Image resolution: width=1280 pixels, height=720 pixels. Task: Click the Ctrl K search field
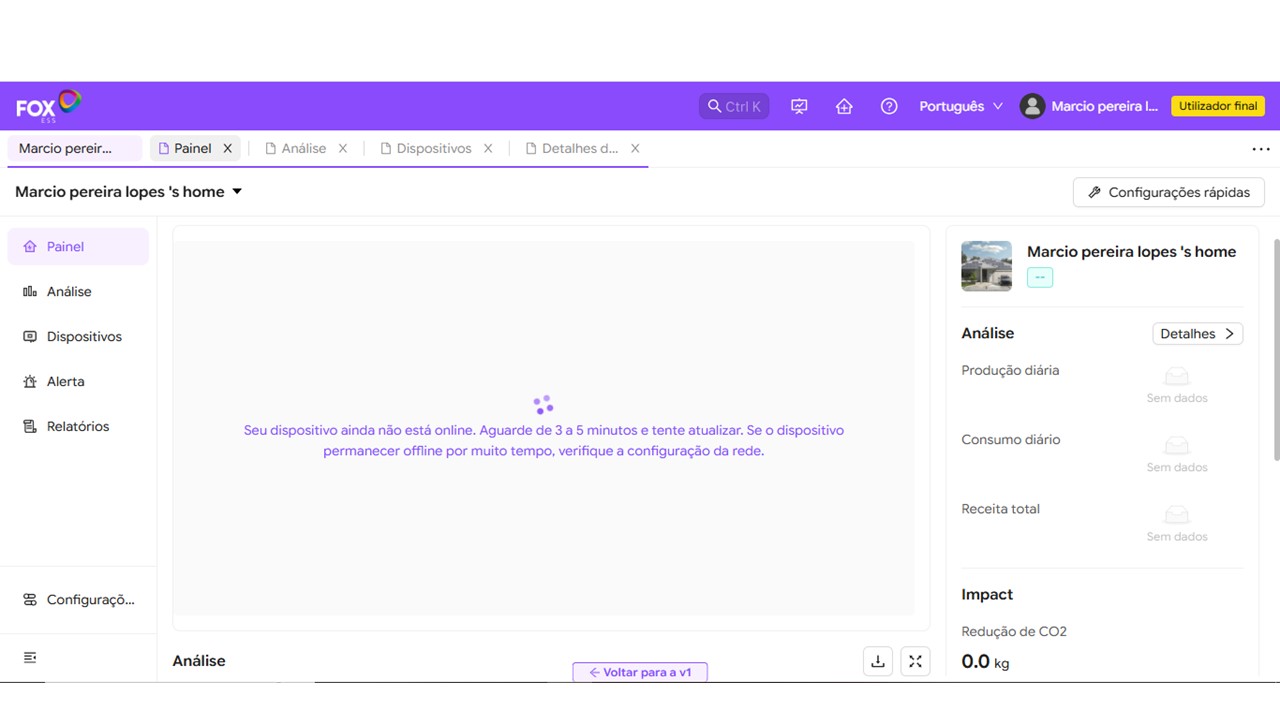click(734, 106)
